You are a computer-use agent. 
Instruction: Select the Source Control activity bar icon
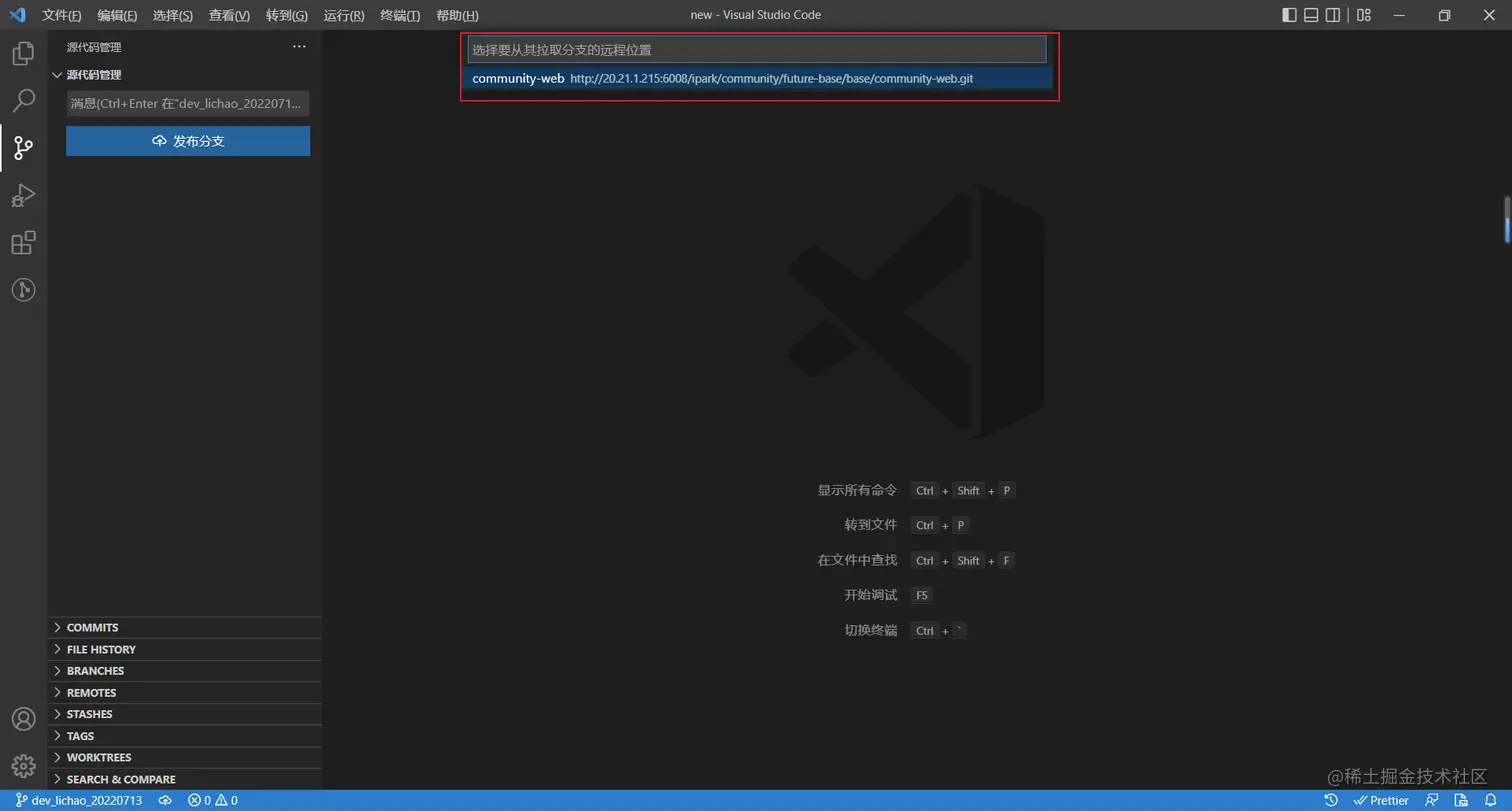(x=23, y=148)
